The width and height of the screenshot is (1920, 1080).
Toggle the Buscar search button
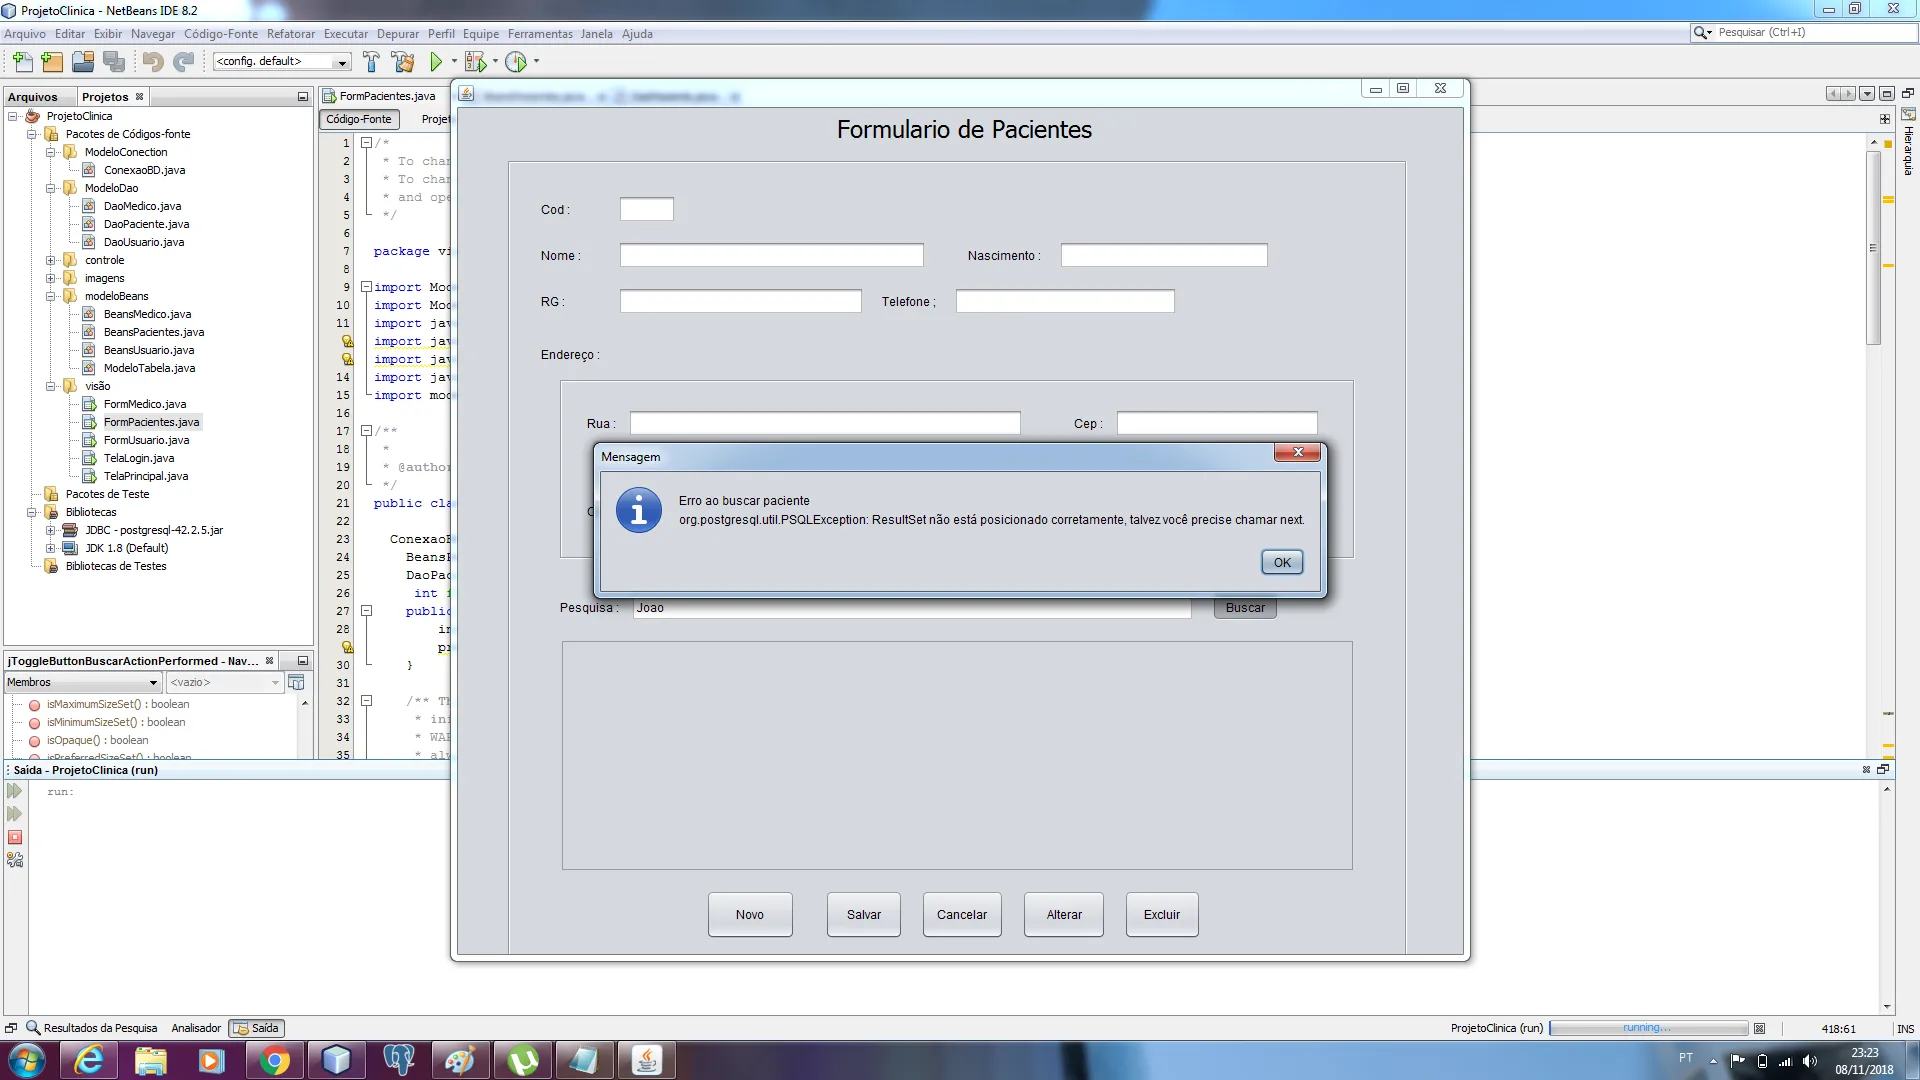point(1245,608)
